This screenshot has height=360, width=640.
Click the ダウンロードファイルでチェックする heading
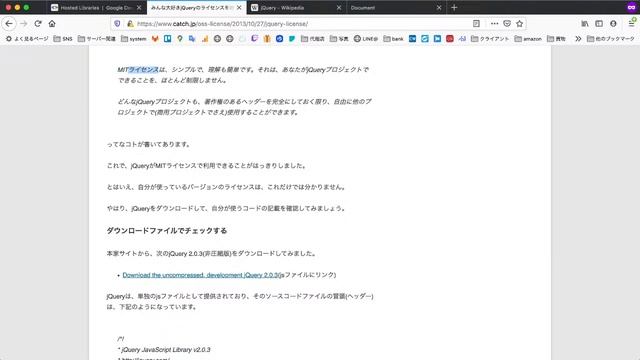click(167, 231)
